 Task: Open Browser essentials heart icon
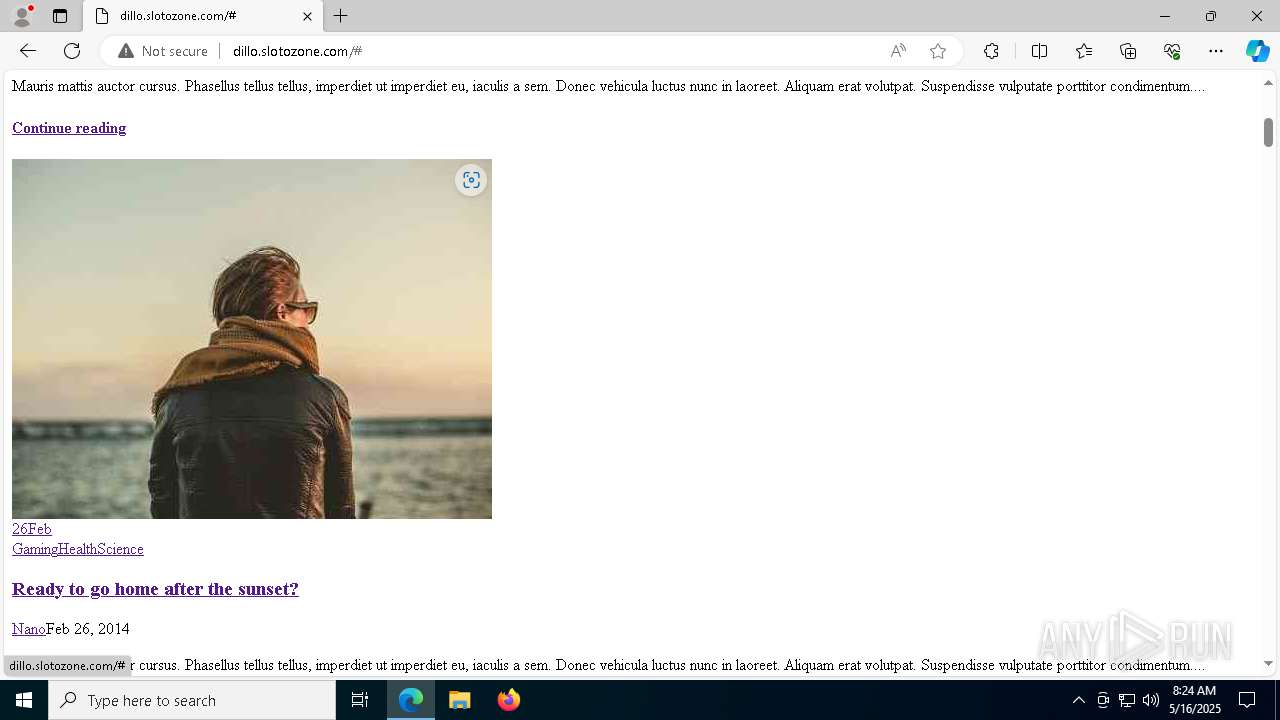point(1172,51)
